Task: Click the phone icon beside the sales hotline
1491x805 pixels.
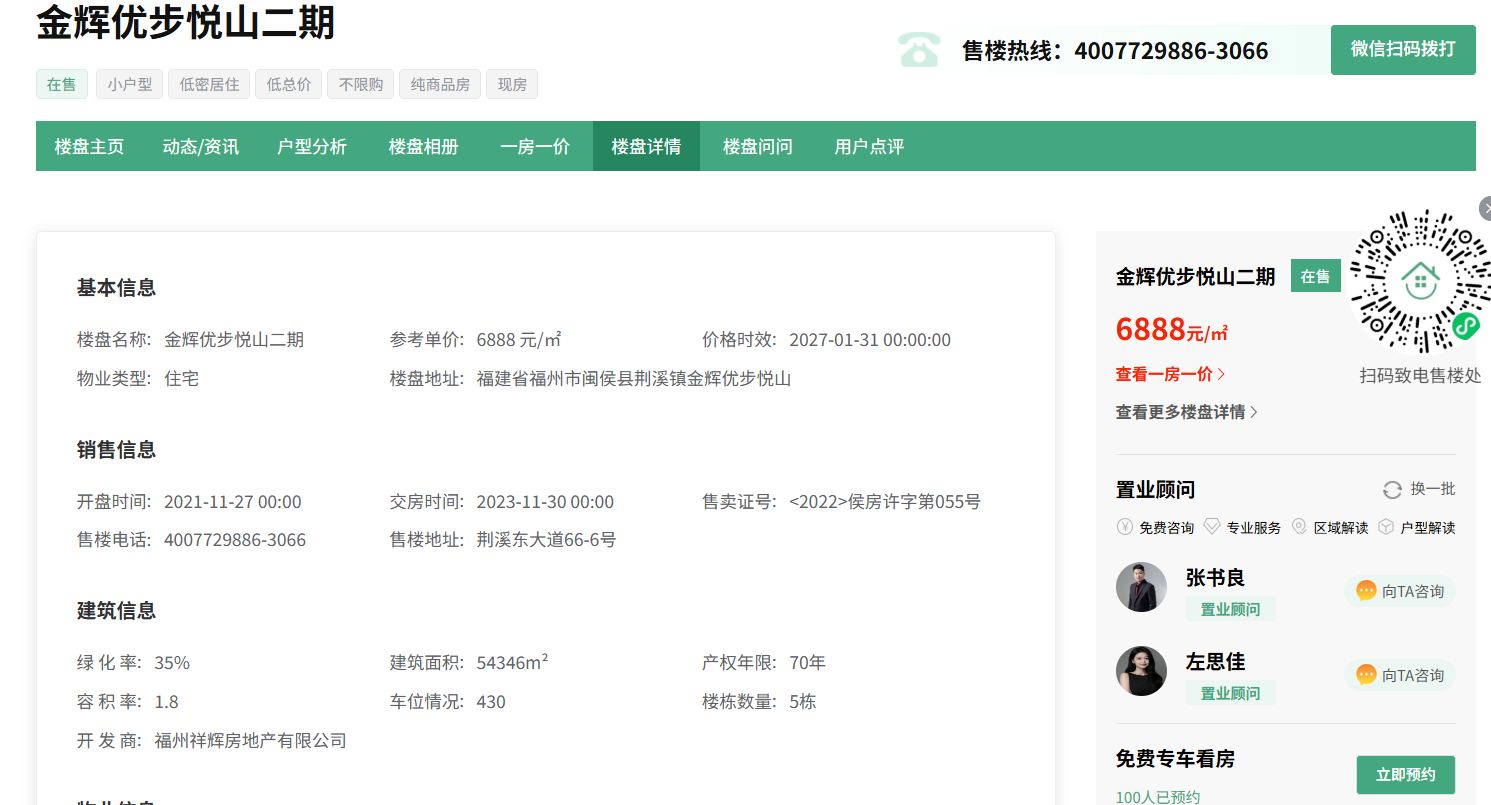Action: point(918,50)
